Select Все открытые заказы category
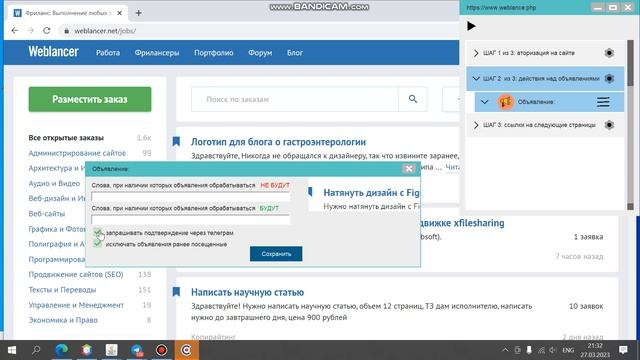The image size is (640, 360). tap(66, 138)
